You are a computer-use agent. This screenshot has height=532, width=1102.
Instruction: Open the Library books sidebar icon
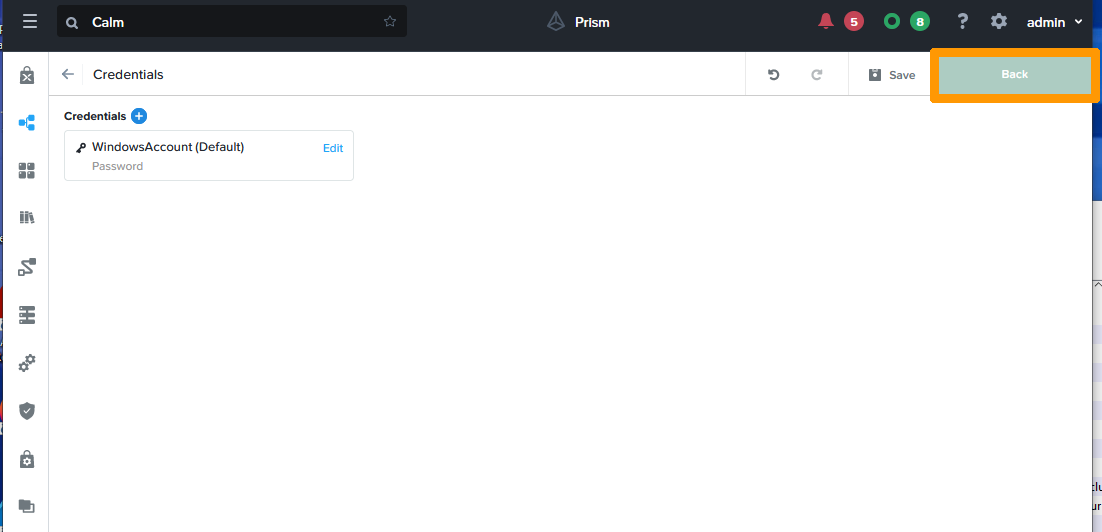pyautogui.click(x=27, y=218)
